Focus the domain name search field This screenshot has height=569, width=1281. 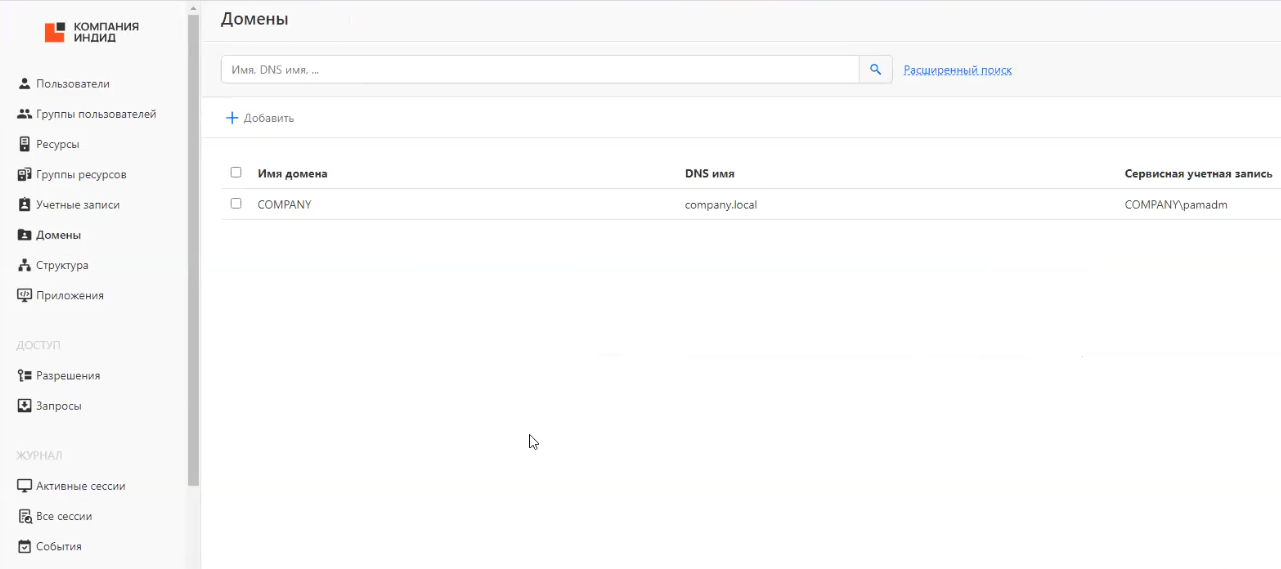(x=540, y=70)
